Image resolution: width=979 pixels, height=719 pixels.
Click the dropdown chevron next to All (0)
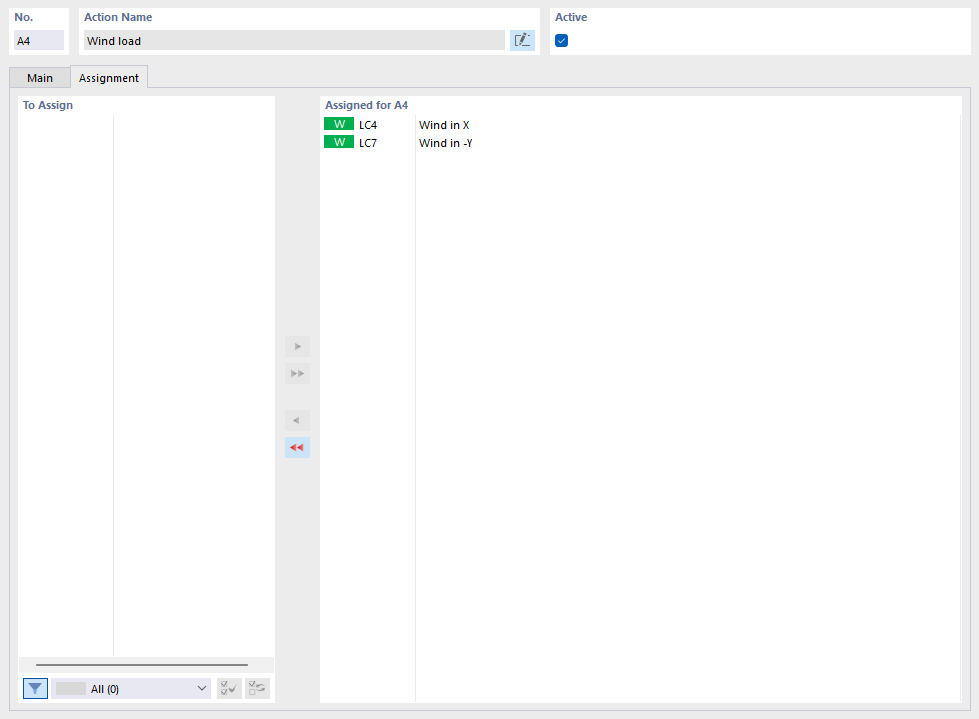202,688
